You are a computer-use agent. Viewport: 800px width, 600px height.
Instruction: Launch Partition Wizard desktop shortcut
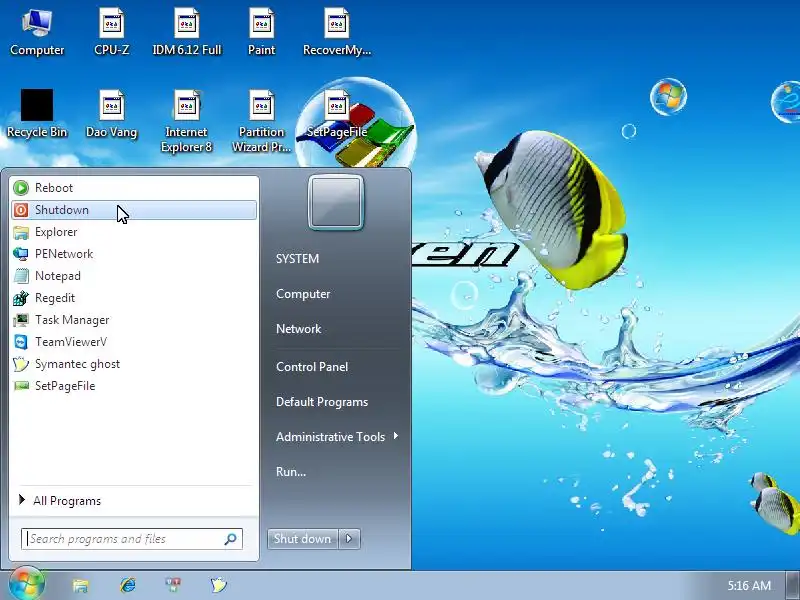261,121
